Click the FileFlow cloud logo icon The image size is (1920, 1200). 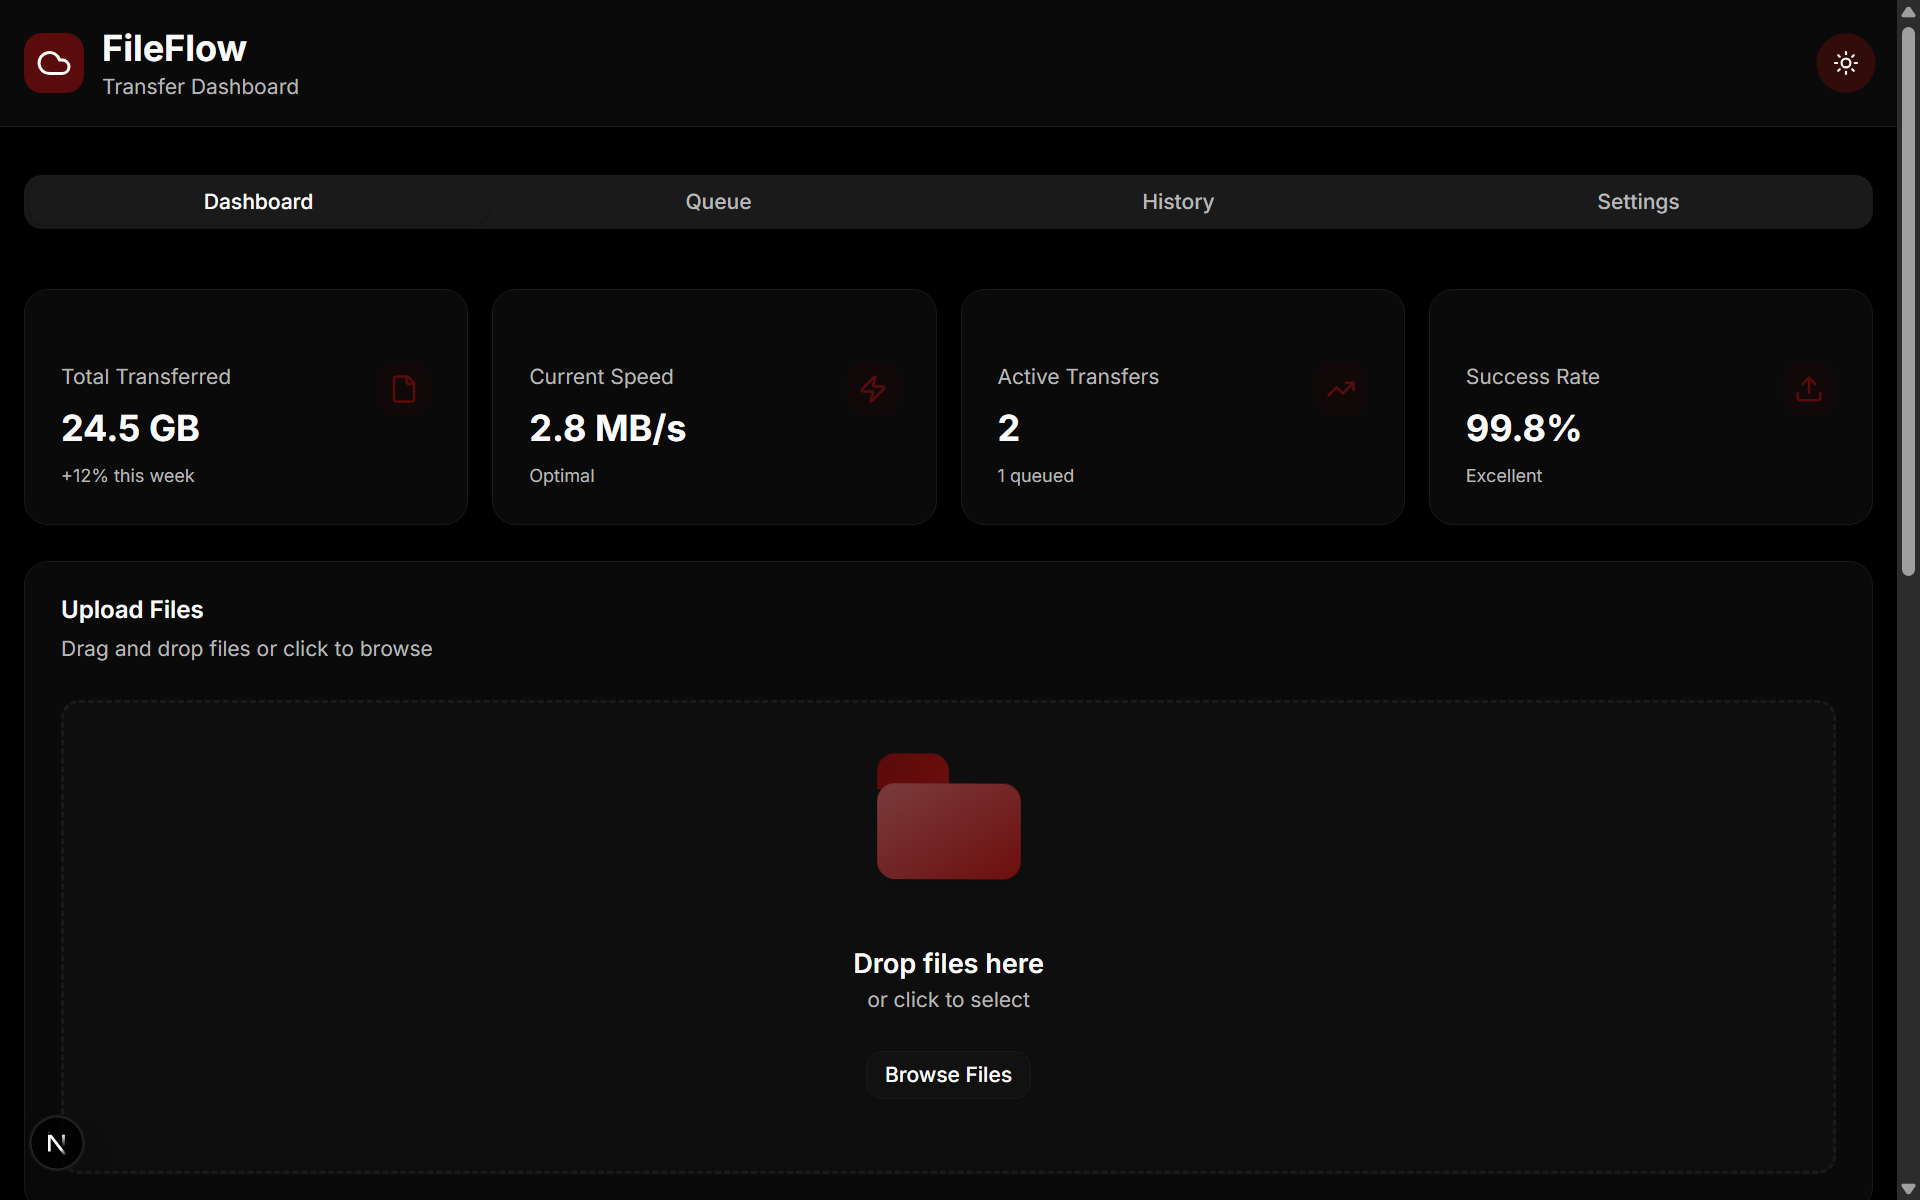[x=54, y=63]
